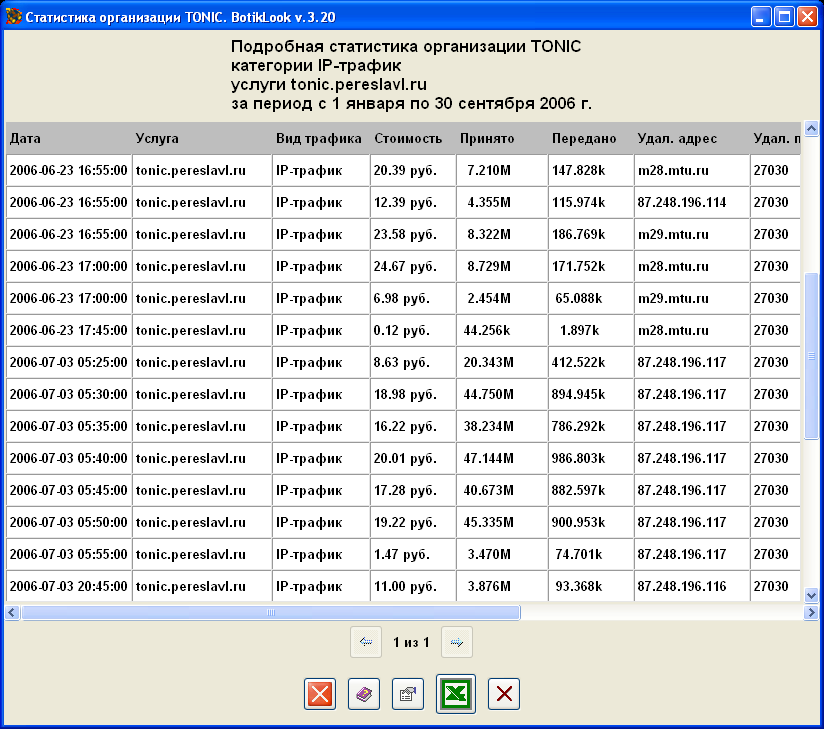
Task: Click the horizontal scrollbar right arrow
Action: (811, 612)
